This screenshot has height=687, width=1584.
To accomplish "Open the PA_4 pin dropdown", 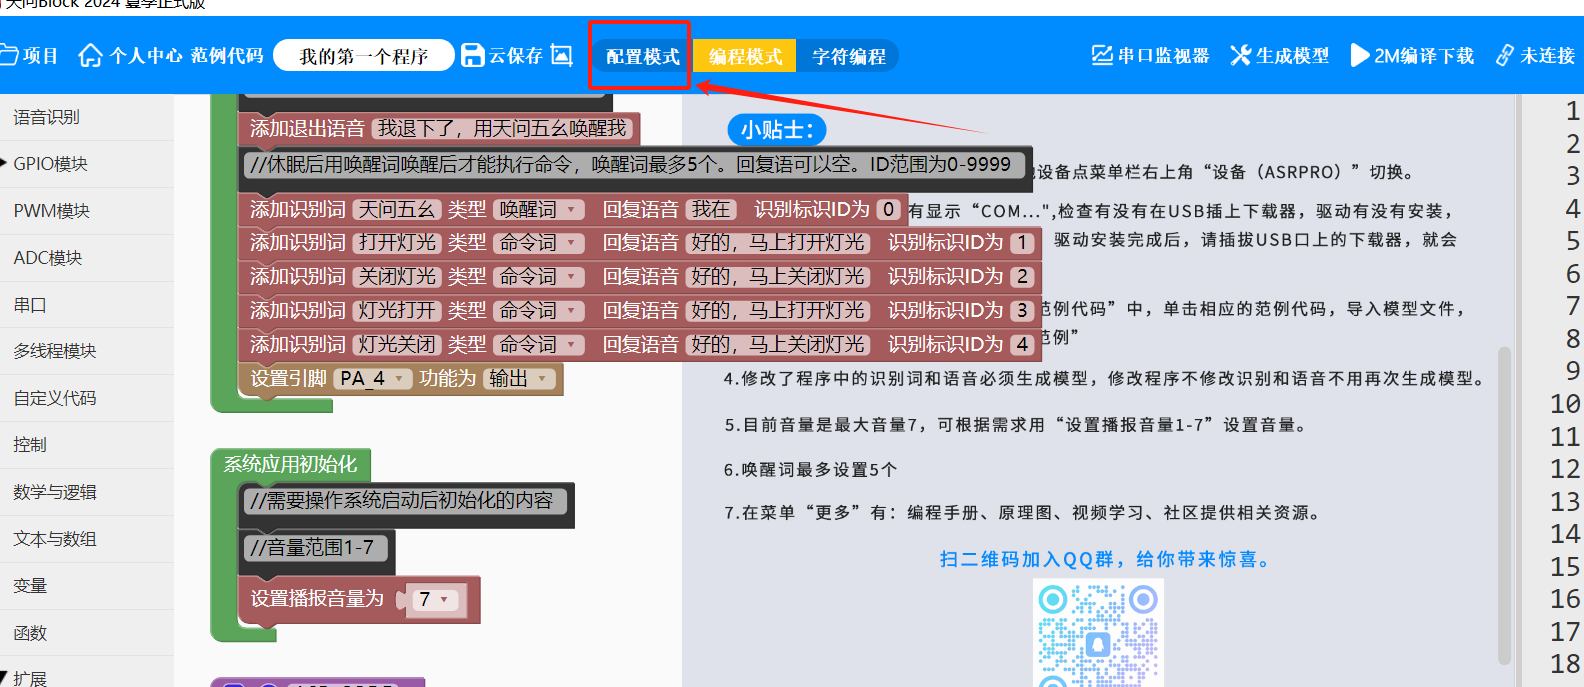I will click(x=373, y=379).
